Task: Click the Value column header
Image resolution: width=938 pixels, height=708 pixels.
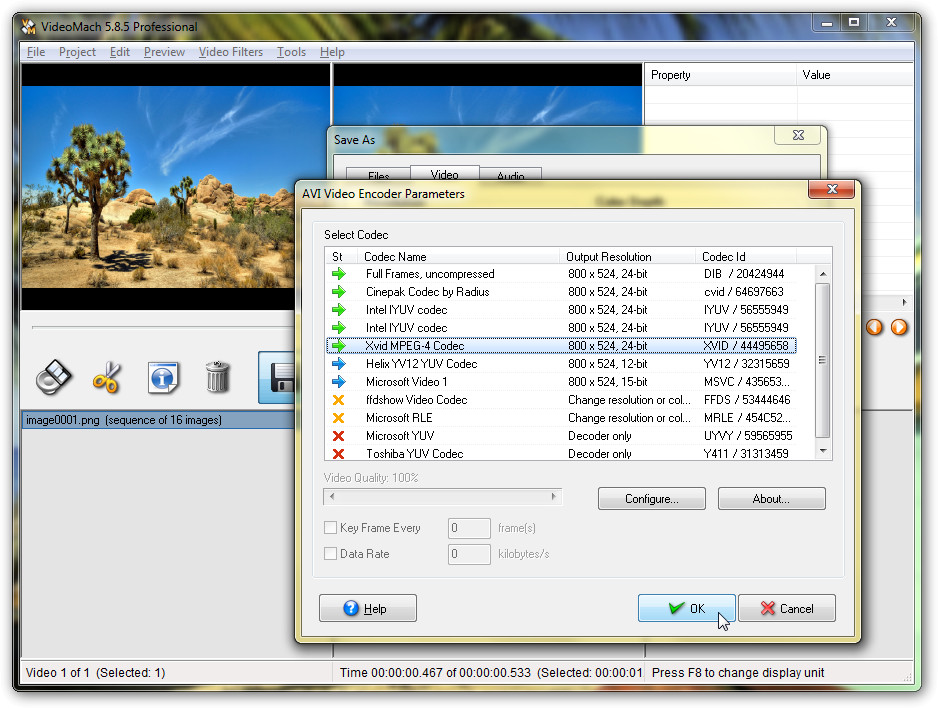Action: 854,75
